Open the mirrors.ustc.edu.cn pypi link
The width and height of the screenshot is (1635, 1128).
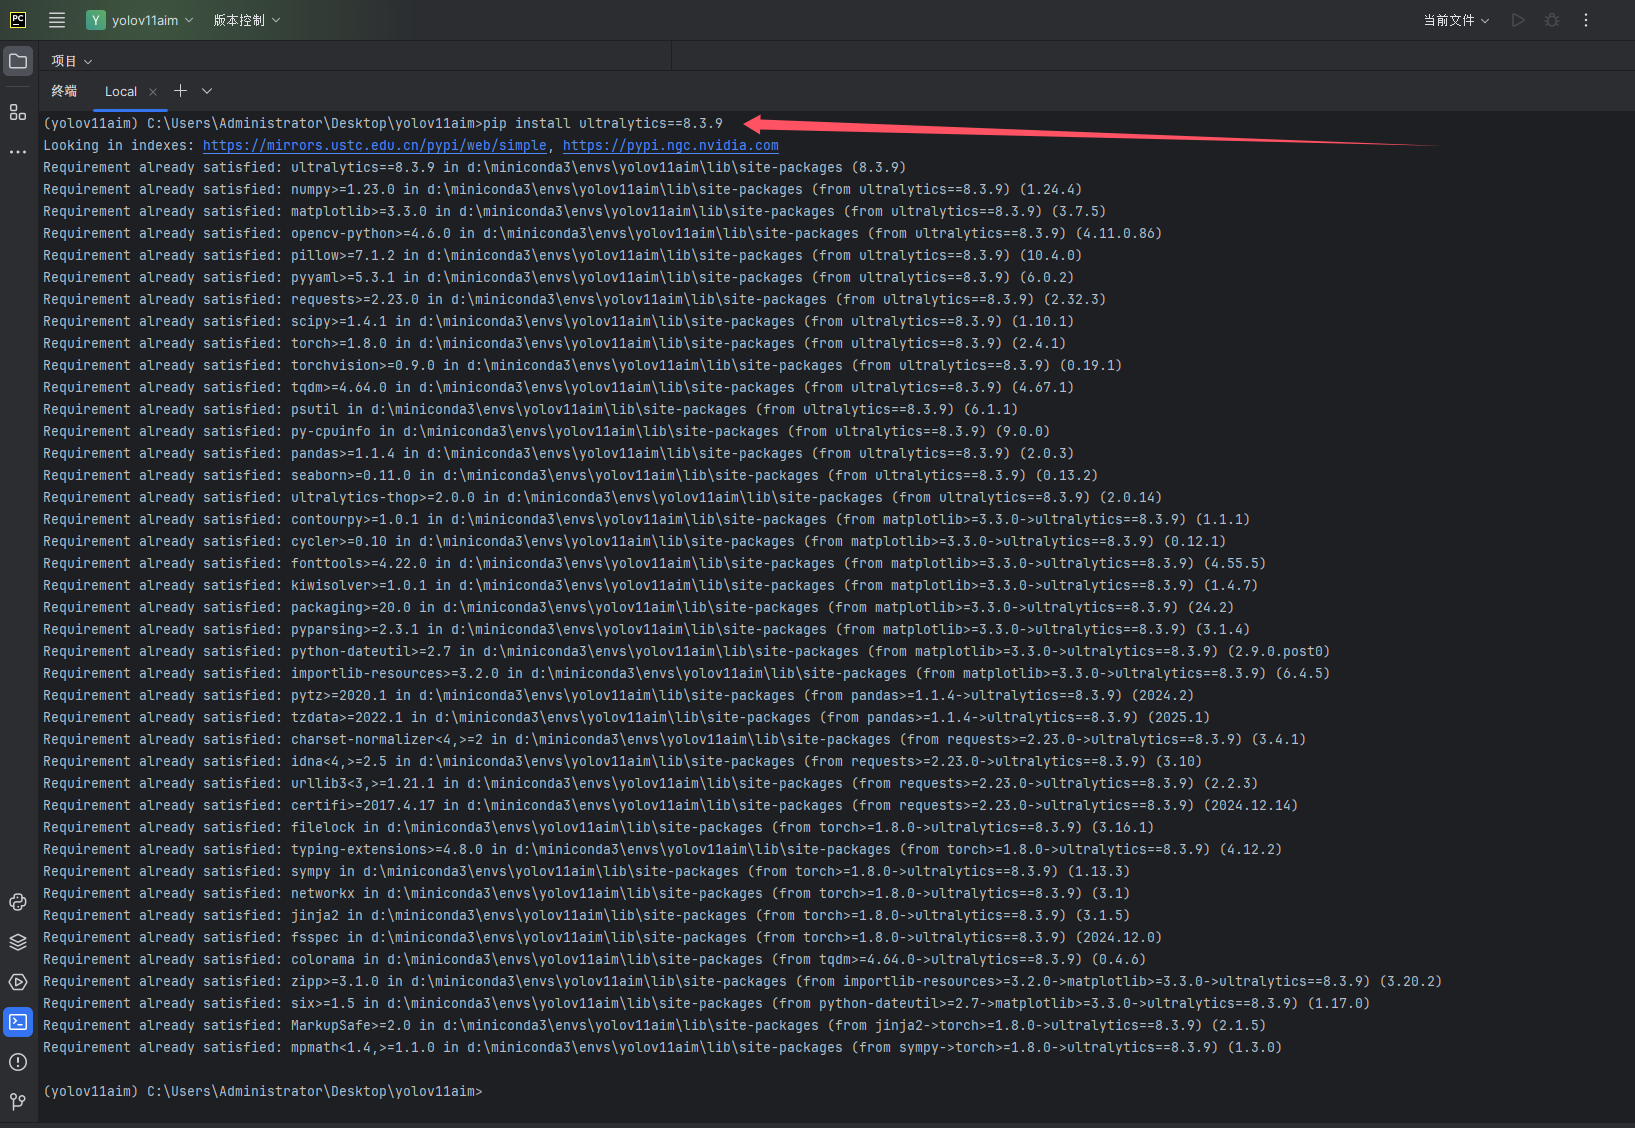point(376,145)
